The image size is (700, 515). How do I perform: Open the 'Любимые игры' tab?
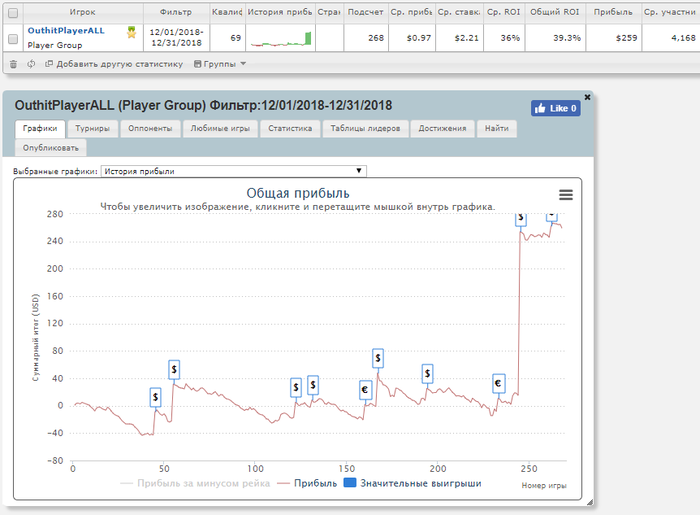[x=220, y=129]
